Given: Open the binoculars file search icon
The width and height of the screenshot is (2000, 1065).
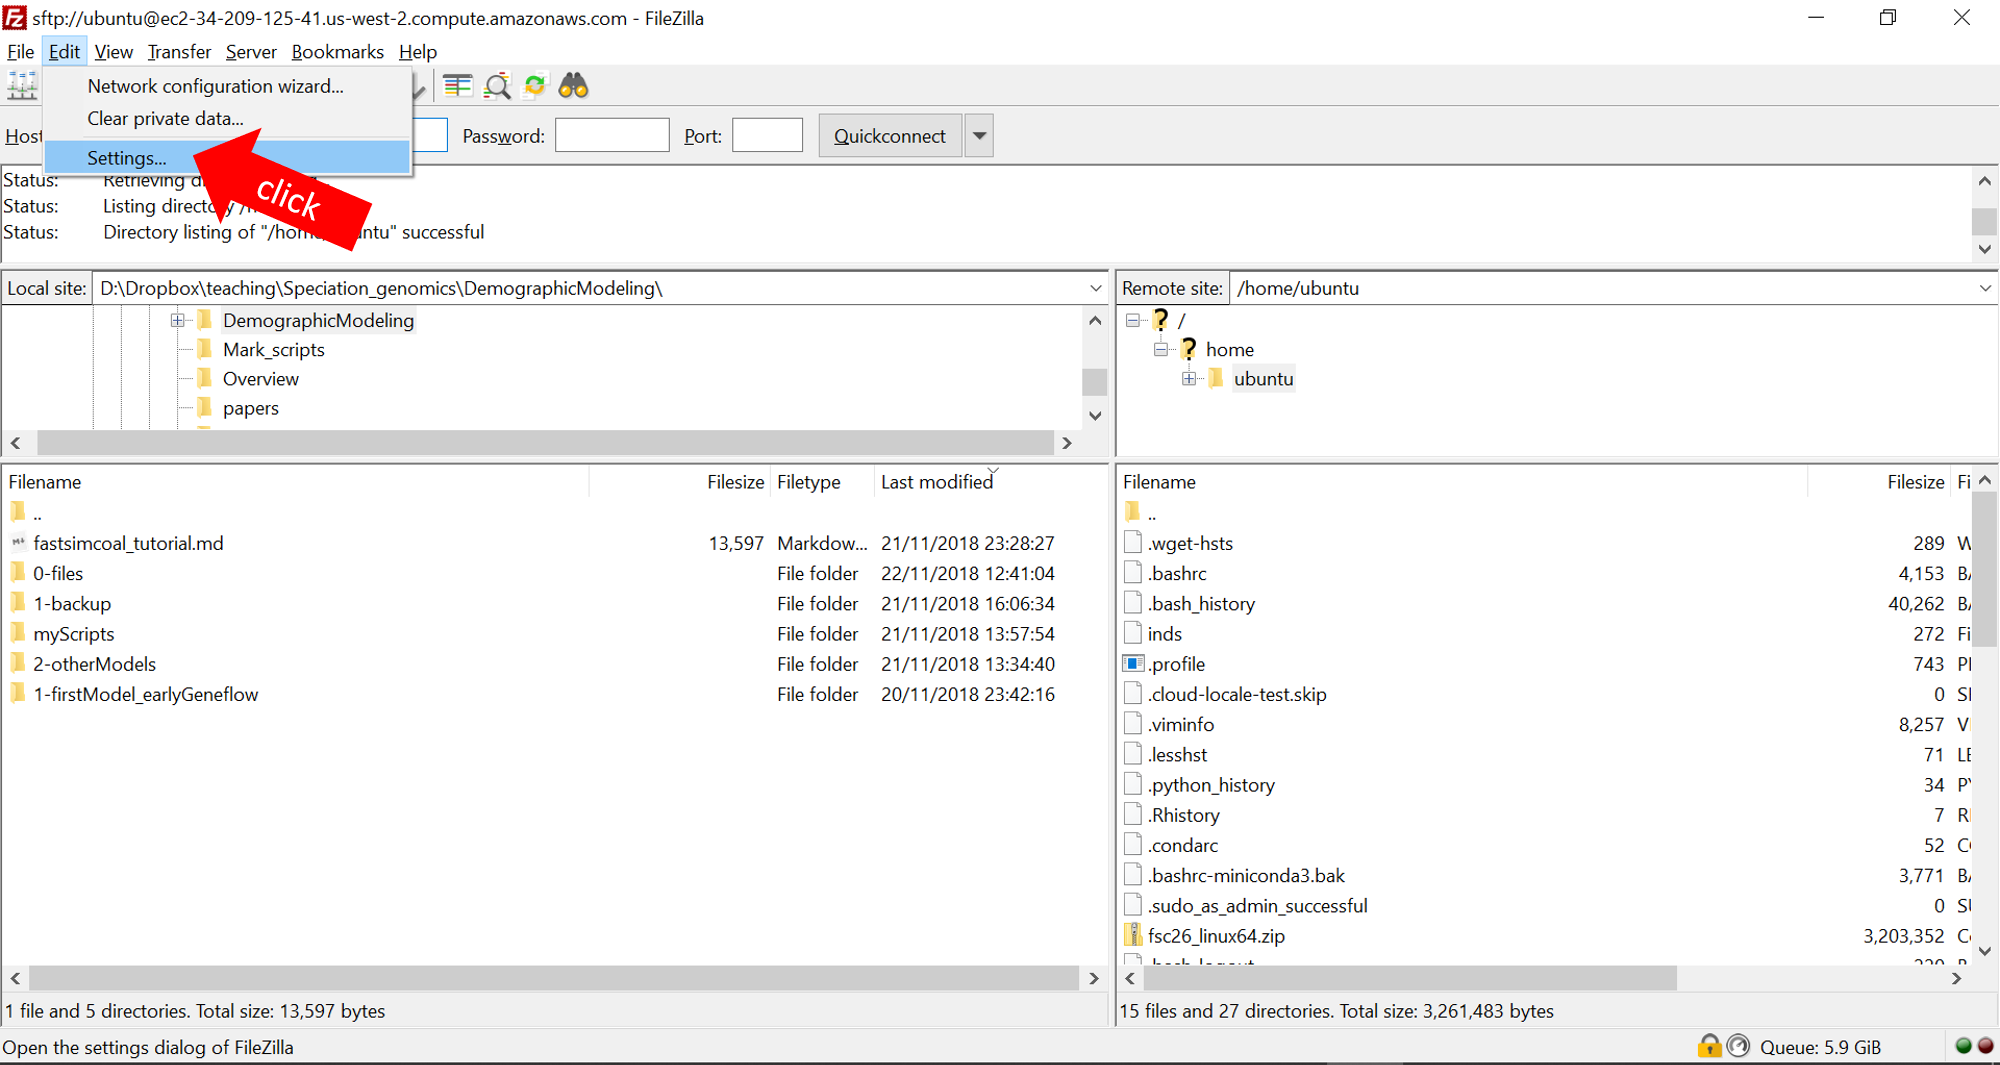Looking at the screenshot, I should (x=573, y=86).
